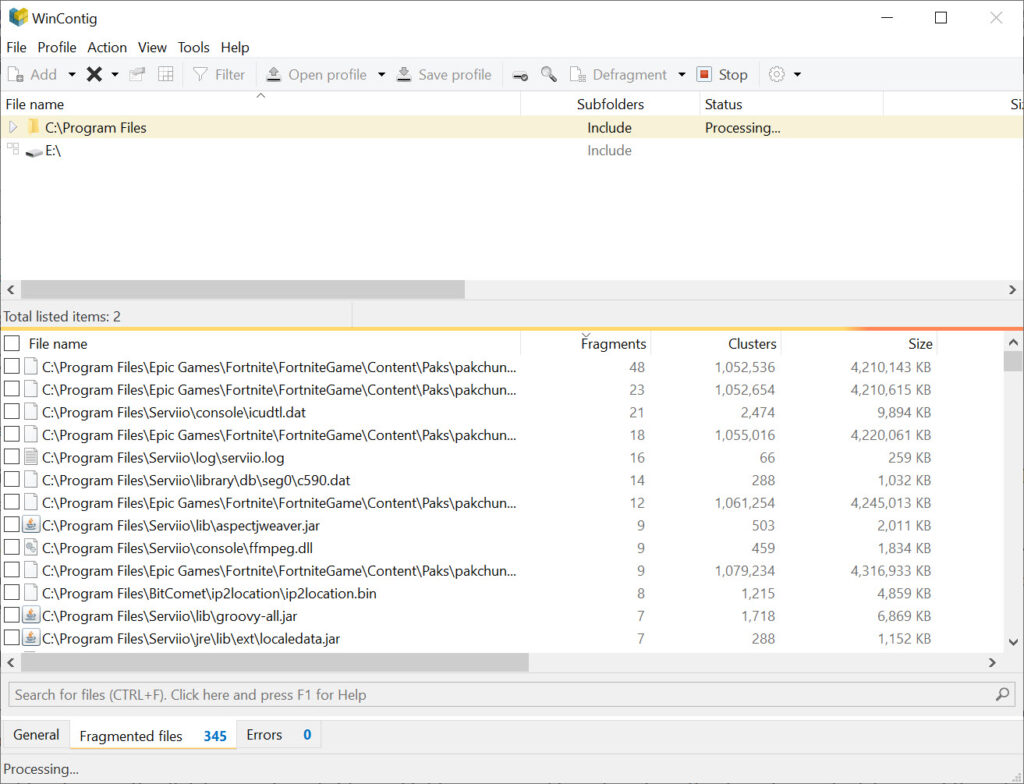Open the Profile menu
Viewport: 1024px width, 784px height.
pyautogui.click(x=57, y=48)
